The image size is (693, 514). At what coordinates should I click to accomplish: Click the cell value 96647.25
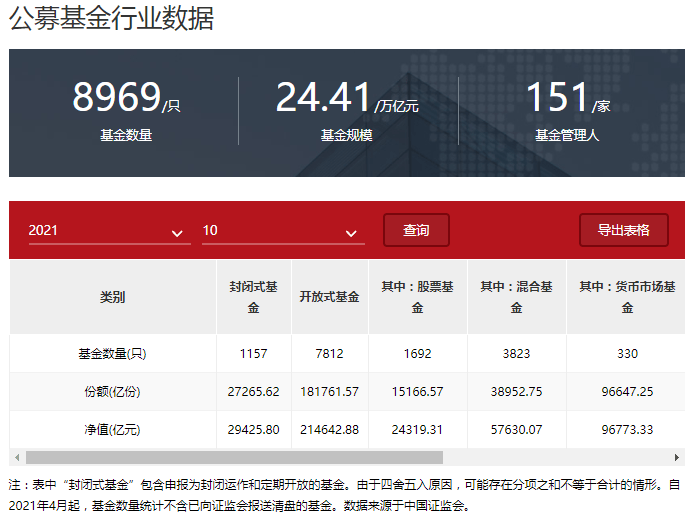tap(628, 392)
